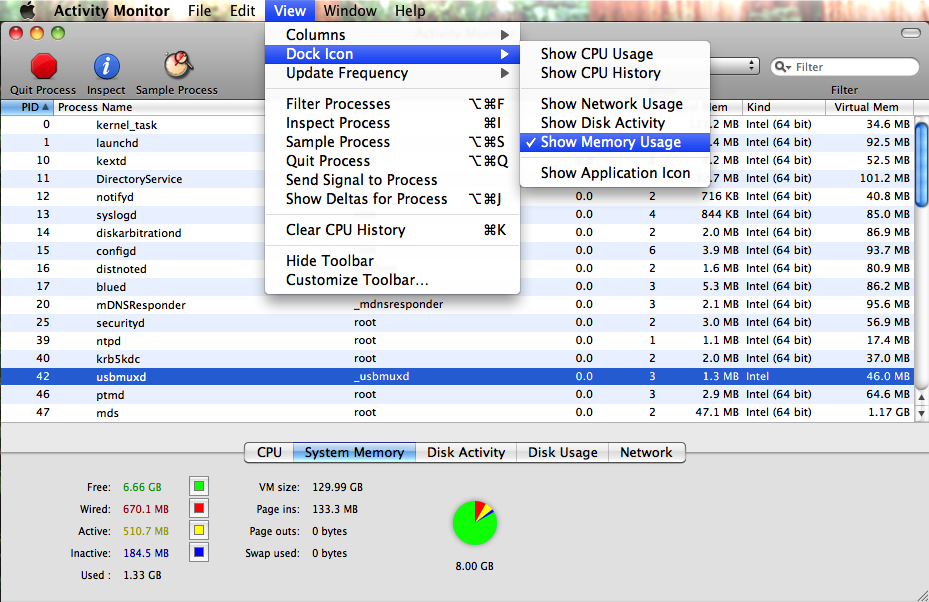This screenshot has width=929, height=602.
Task: Click the scrollbar down arrow
Action: (x=921, y=413)
